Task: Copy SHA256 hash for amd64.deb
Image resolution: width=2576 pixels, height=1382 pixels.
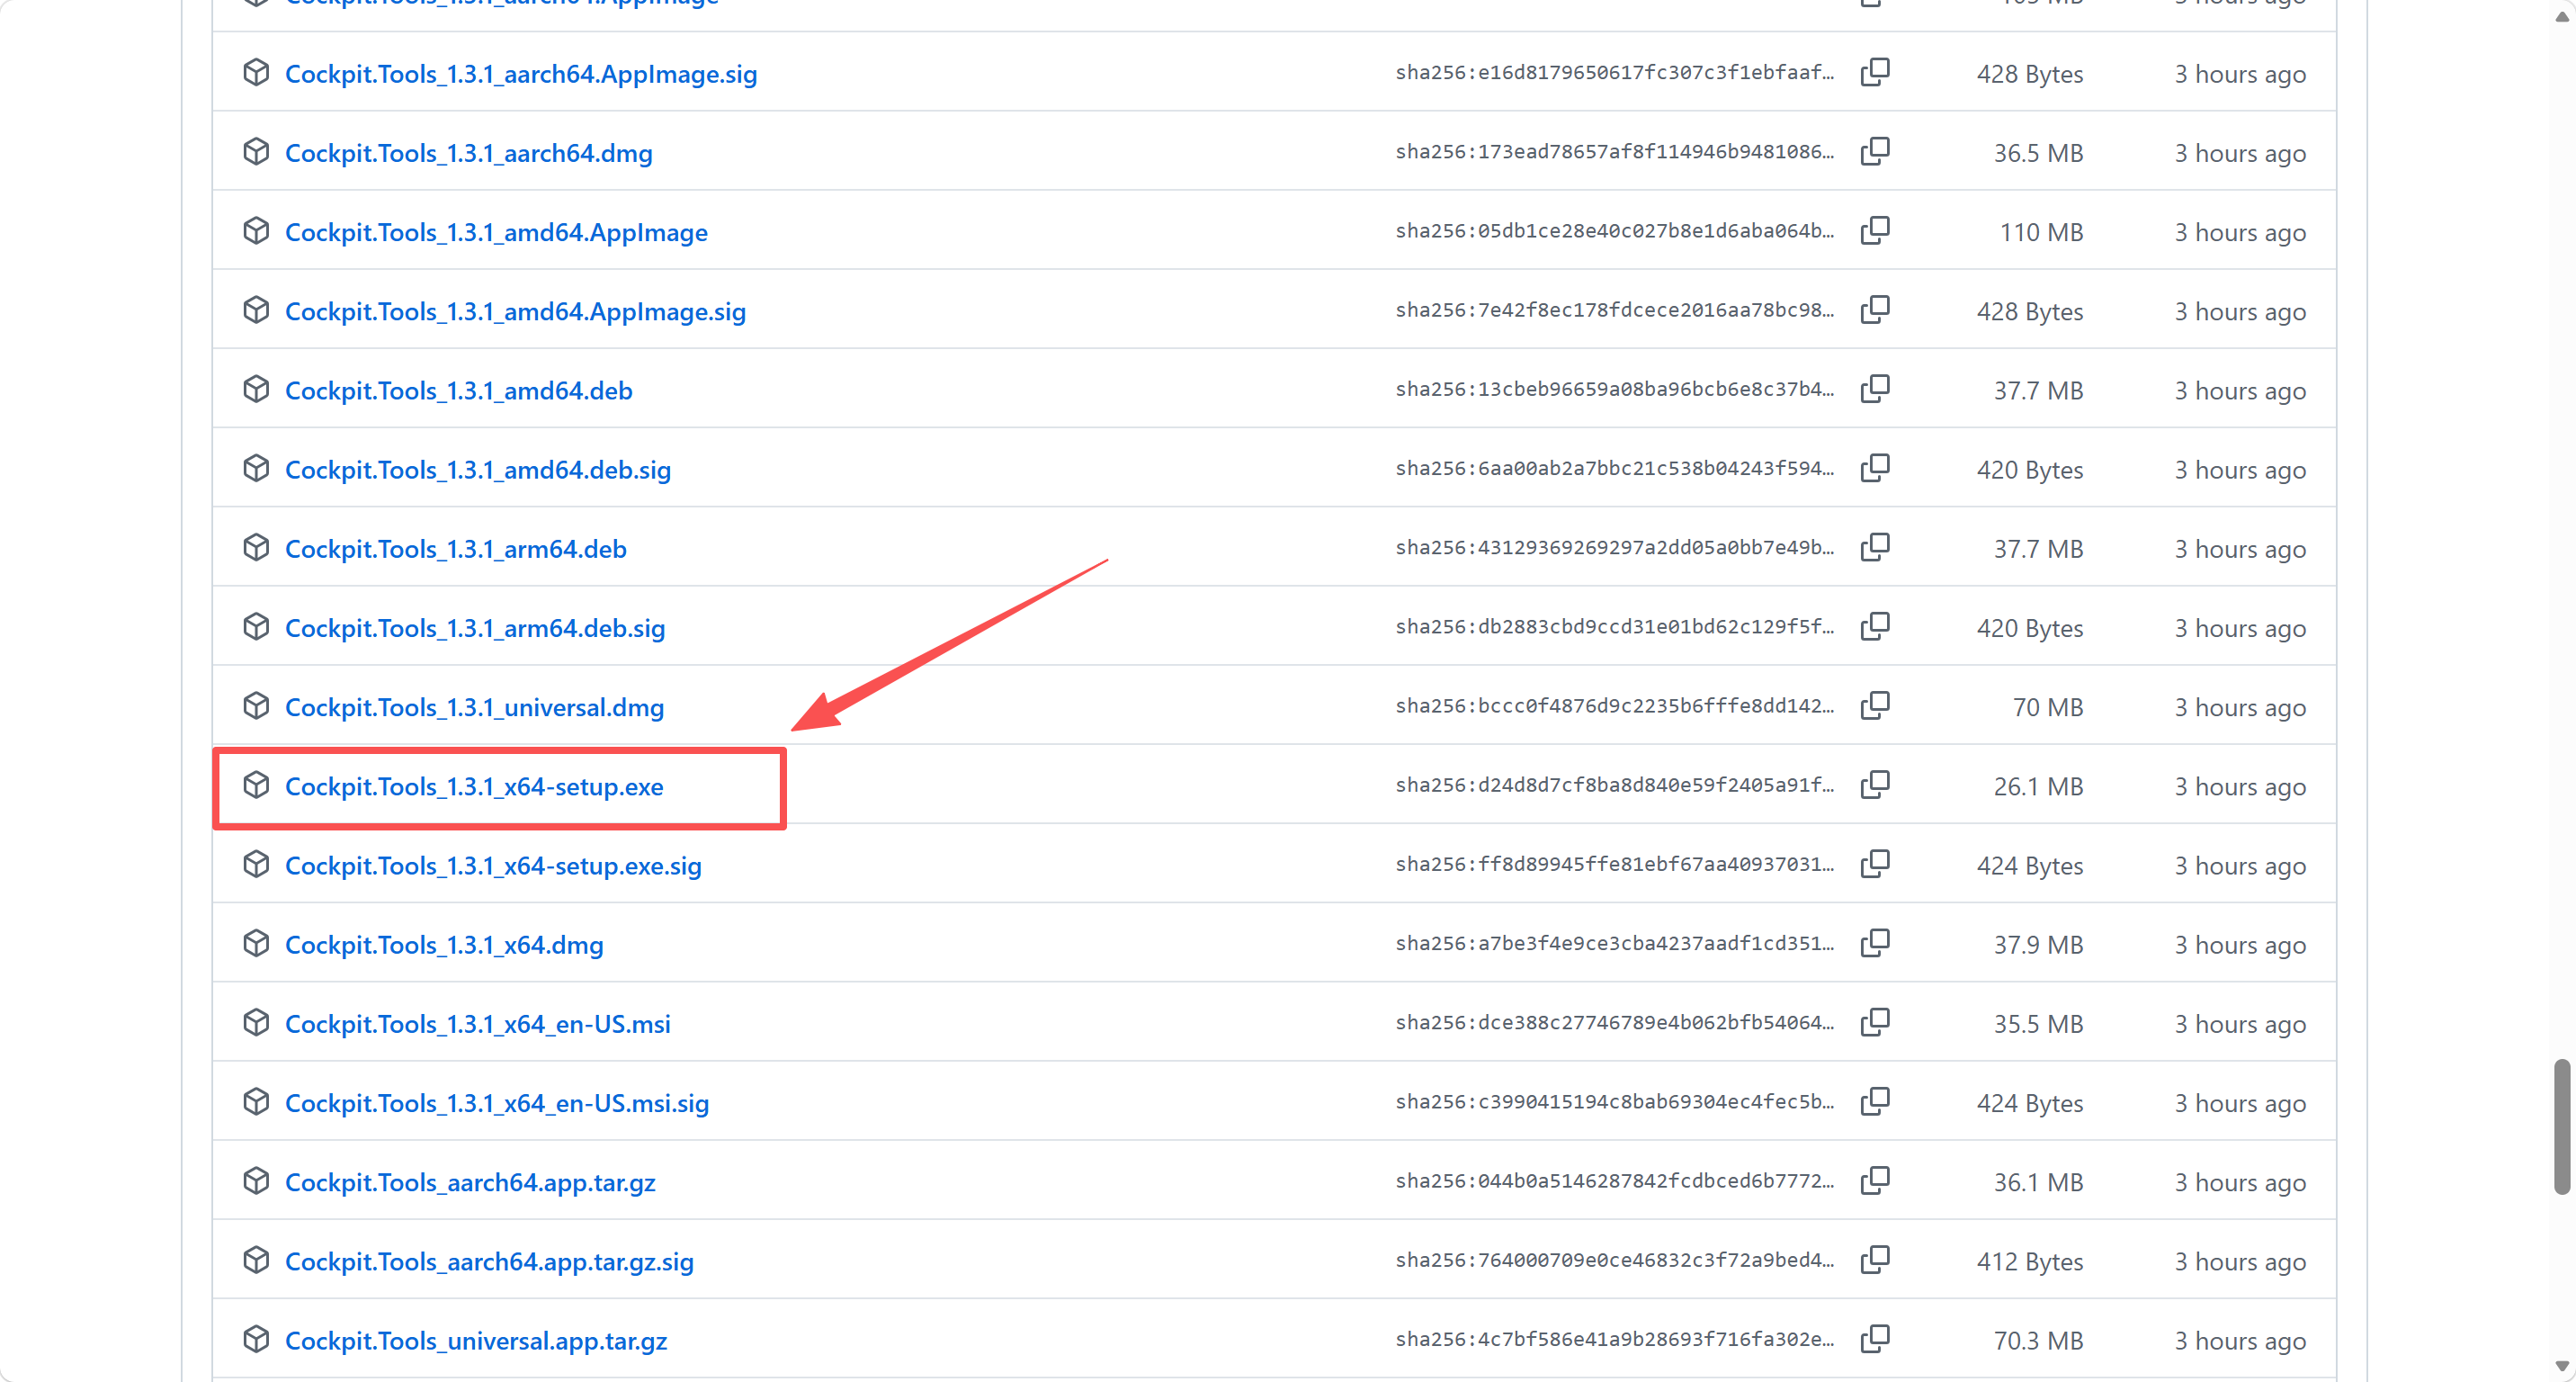Action: click(x=1875, y=388)
